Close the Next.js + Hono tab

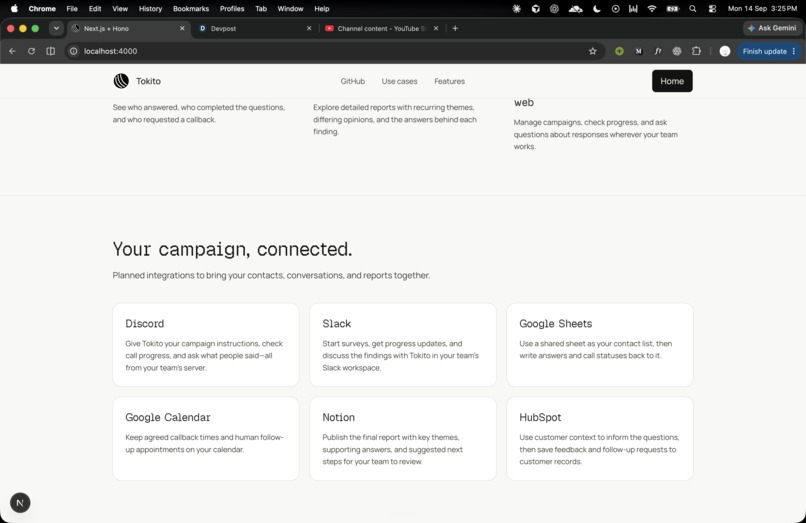pyautogui.click(x=182, y=28)
